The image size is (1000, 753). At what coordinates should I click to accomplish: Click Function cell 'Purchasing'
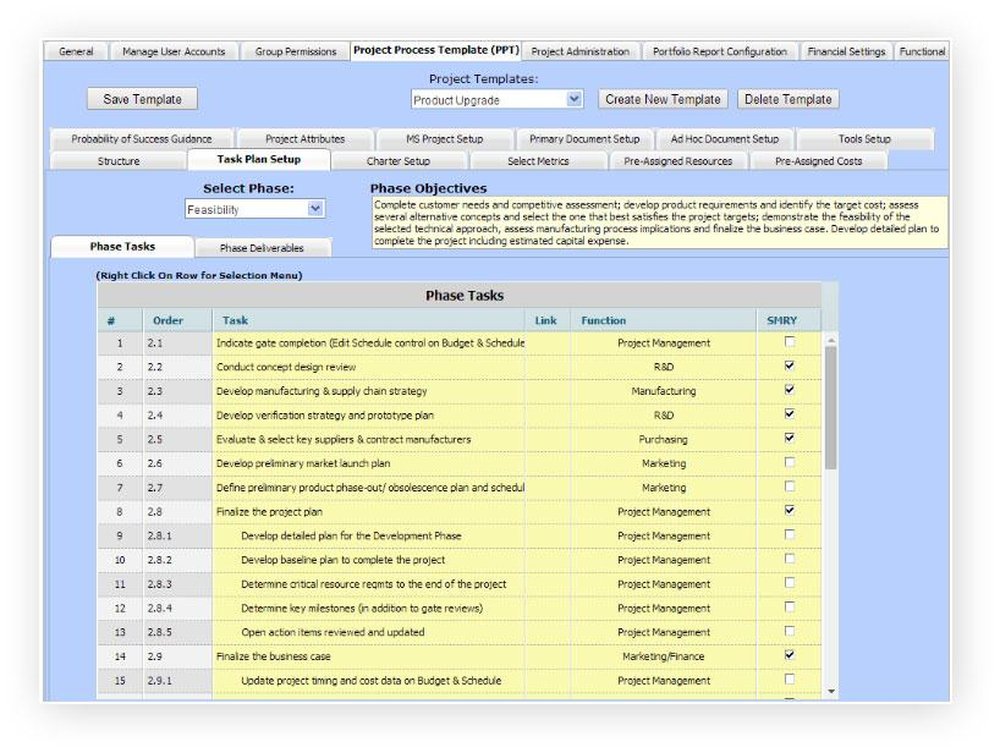(663, 440)
